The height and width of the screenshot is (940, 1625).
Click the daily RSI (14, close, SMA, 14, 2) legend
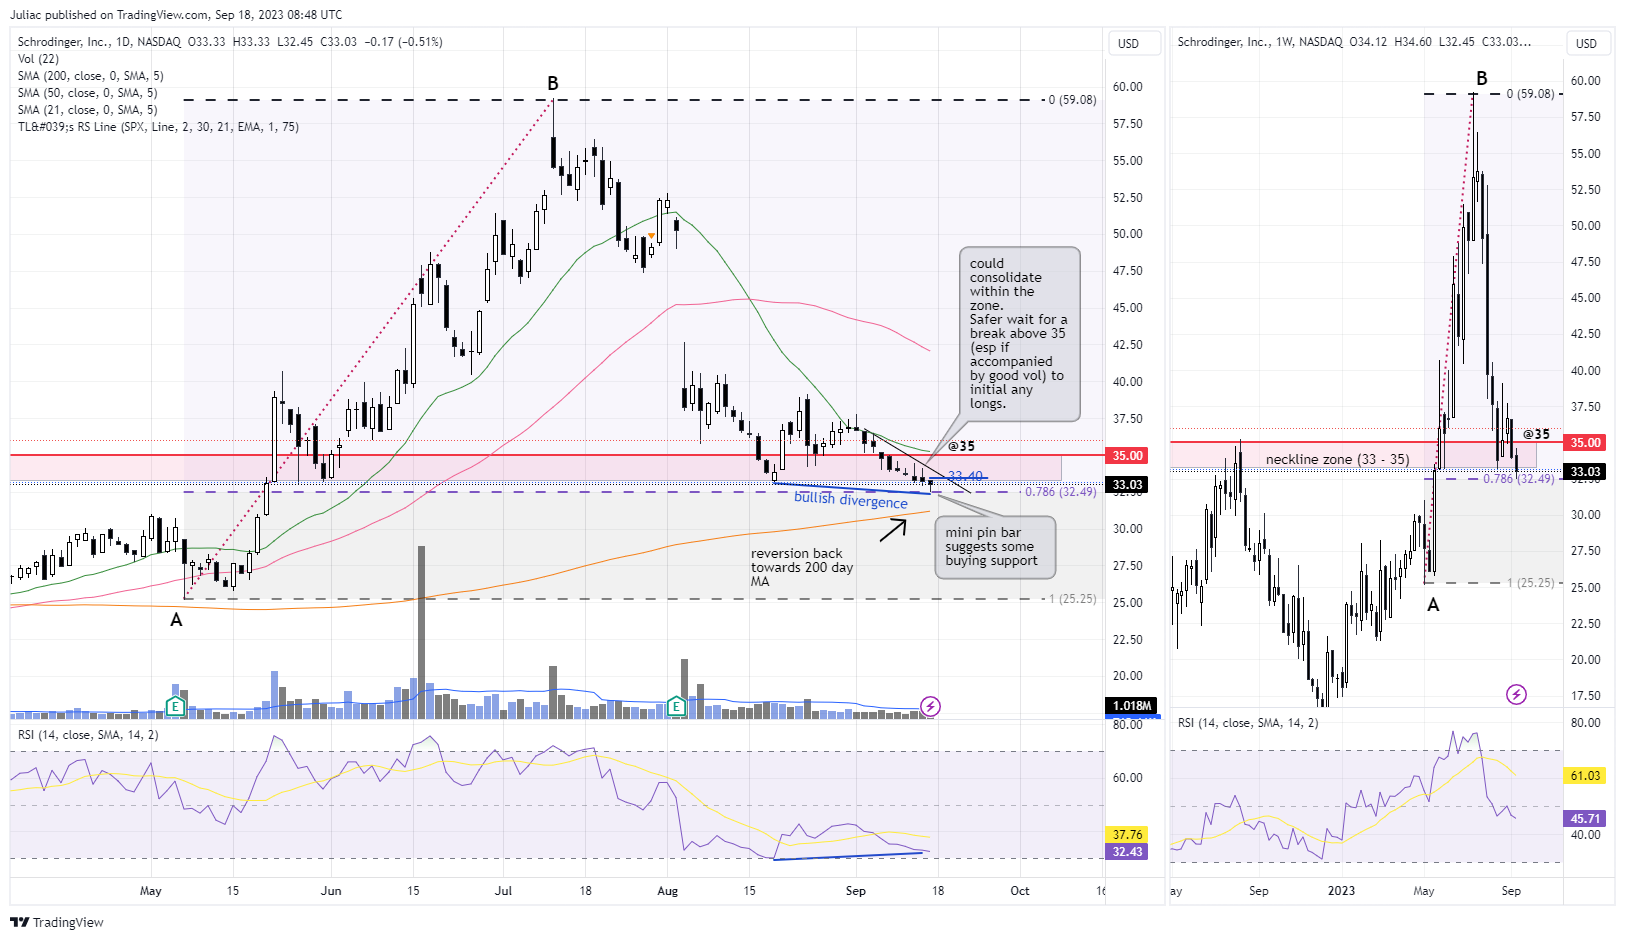[x=88, y=735]
